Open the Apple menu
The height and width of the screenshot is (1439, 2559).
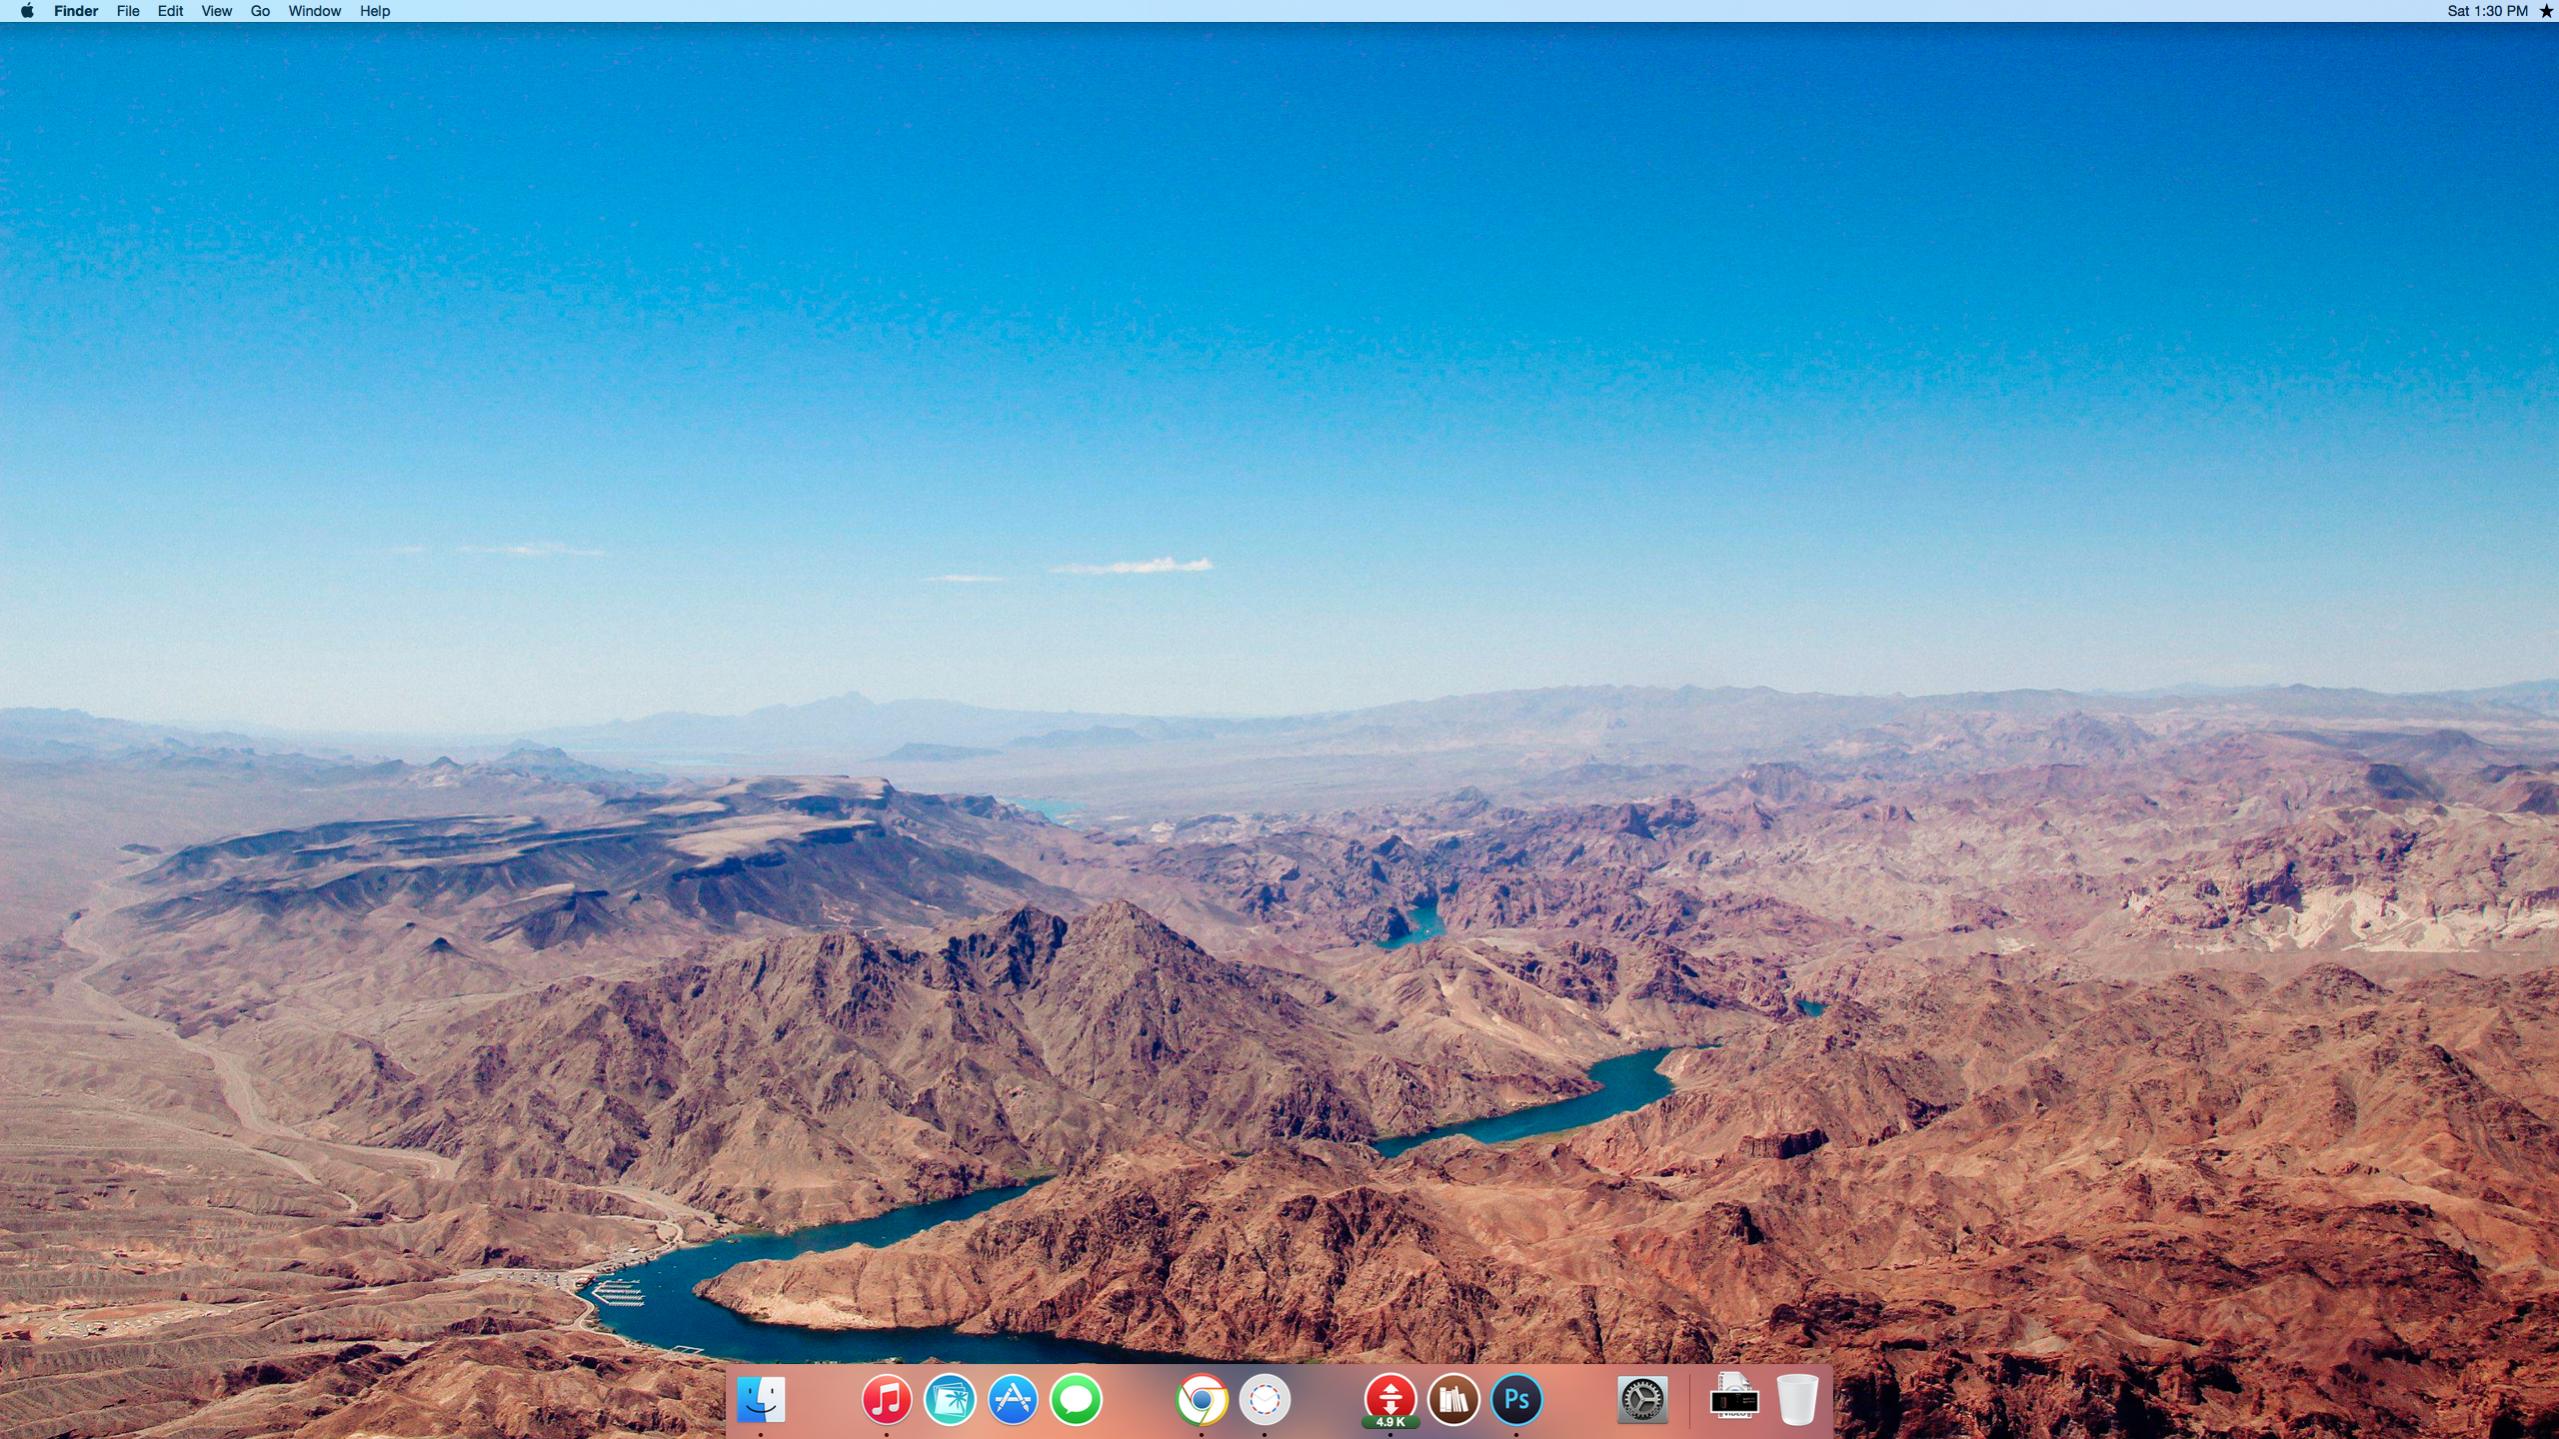coord(27,11)
